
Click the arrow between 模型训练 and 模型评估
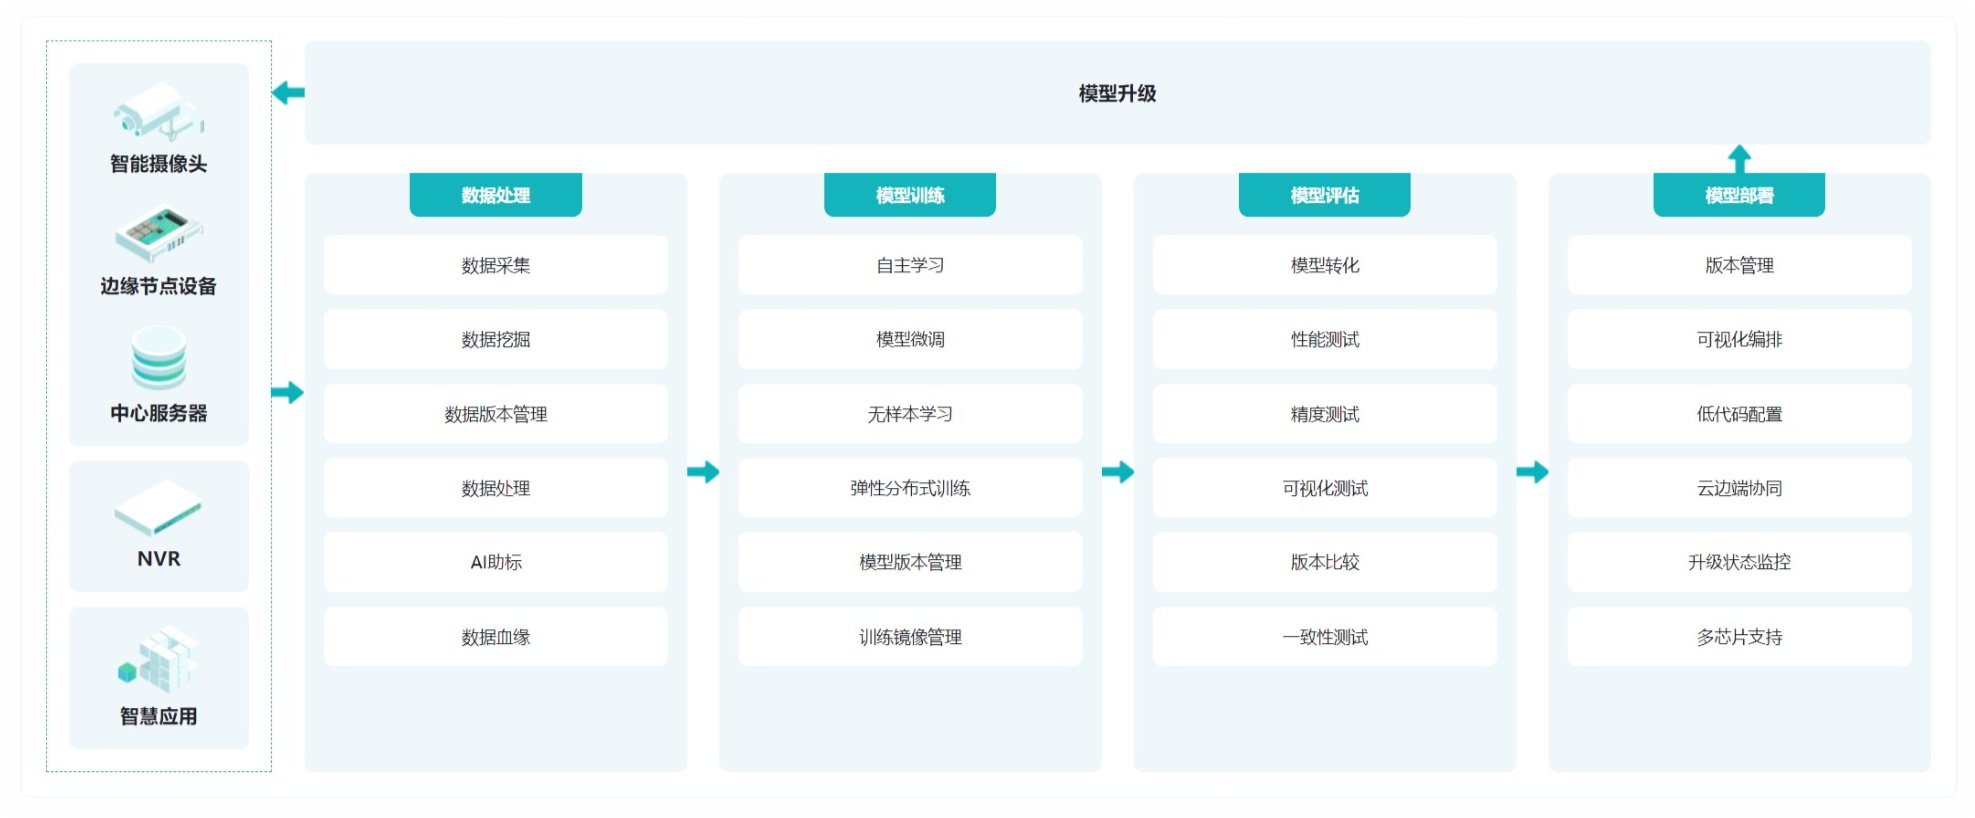pyautogui.click(x=1117, y=472)
